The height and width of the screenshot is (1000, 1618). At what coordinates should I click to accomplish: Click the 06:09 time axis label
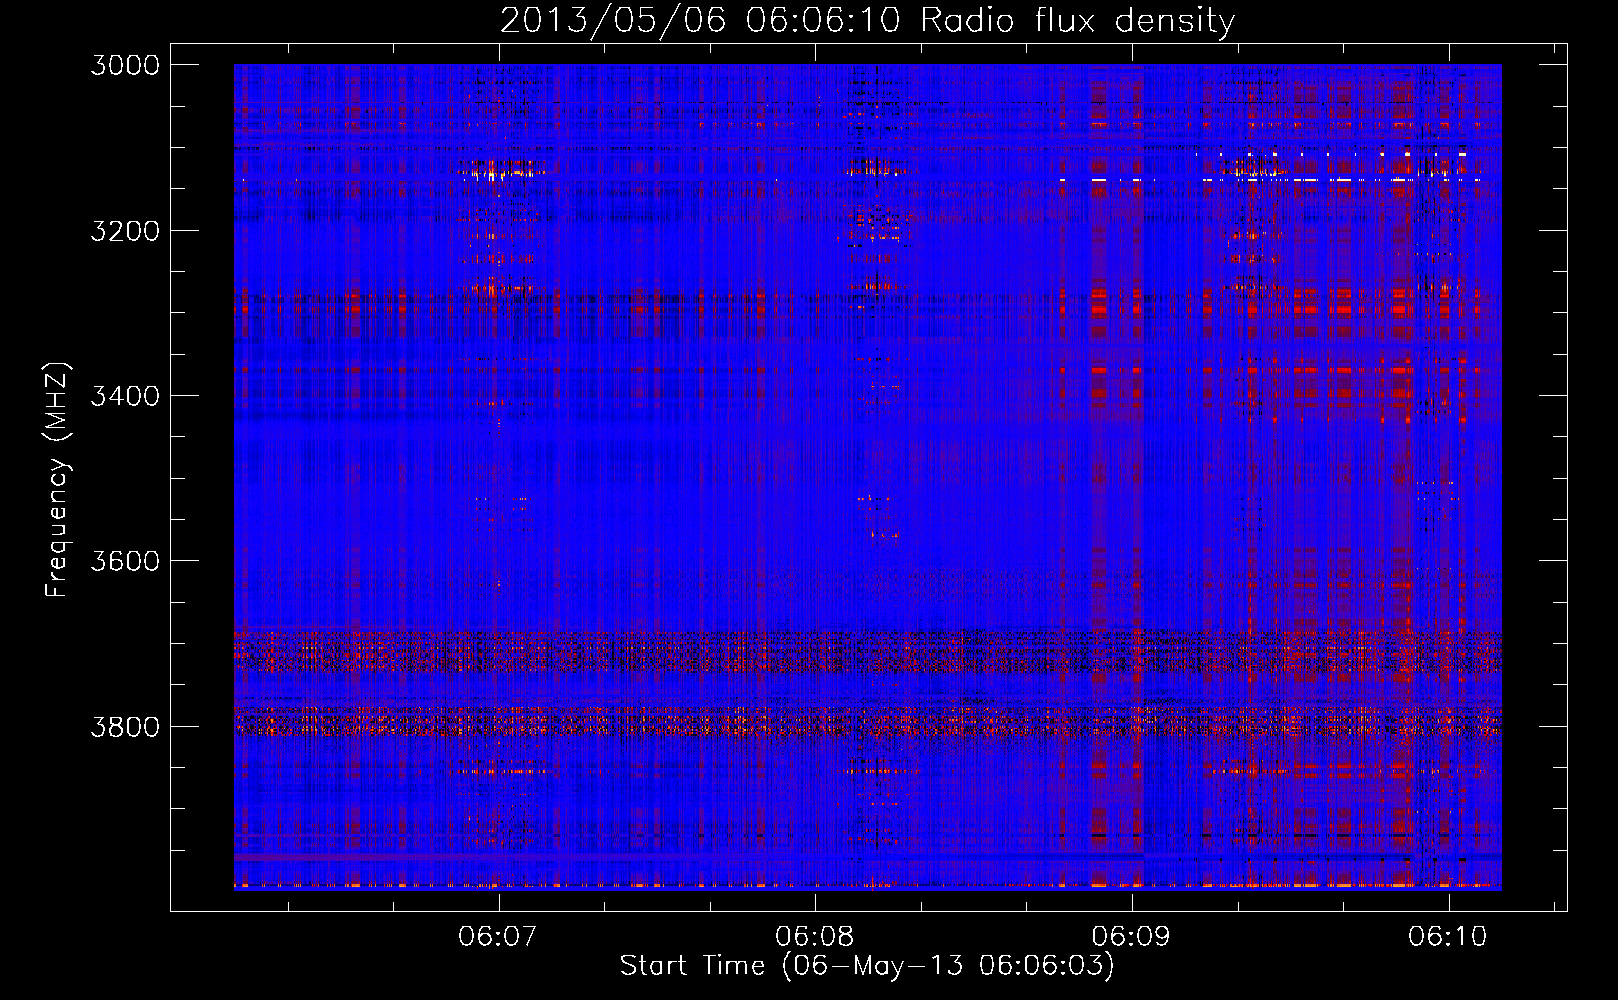pyautogui.click(x=1131, y=937)
